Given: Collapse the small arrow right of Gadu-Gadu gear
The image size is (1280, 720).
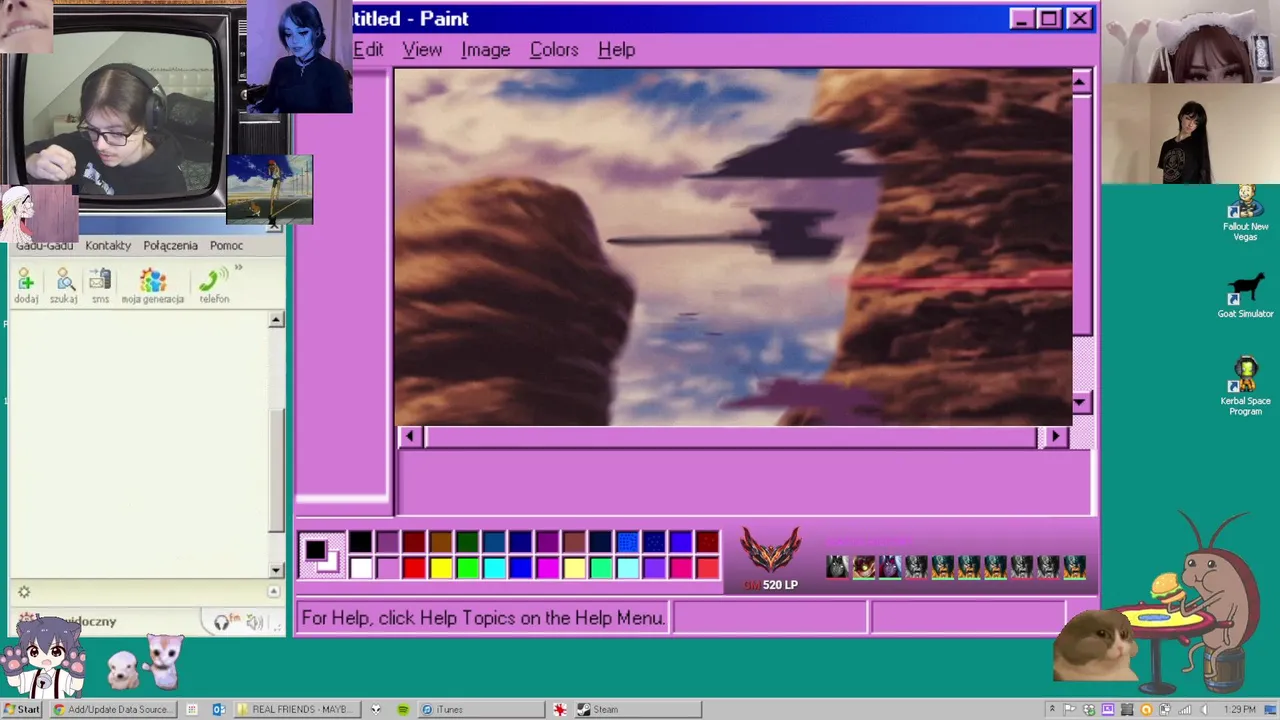Looking at the screenshot, I should (273, 591).
